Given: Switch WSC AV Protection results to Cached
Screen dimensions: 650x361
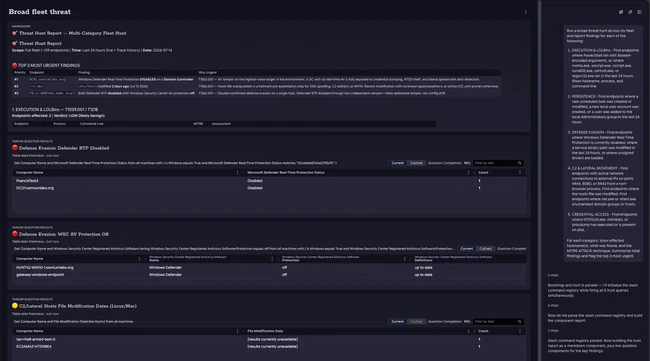Looking at the screenshot, I should (485, 249).
